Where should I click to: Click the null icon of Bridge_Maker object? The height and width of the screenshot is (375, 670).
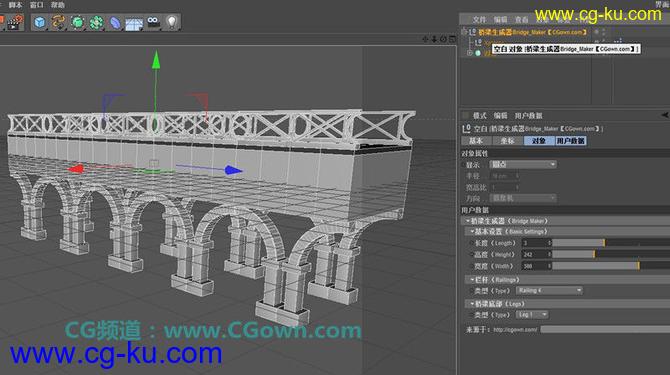point(472,32)
